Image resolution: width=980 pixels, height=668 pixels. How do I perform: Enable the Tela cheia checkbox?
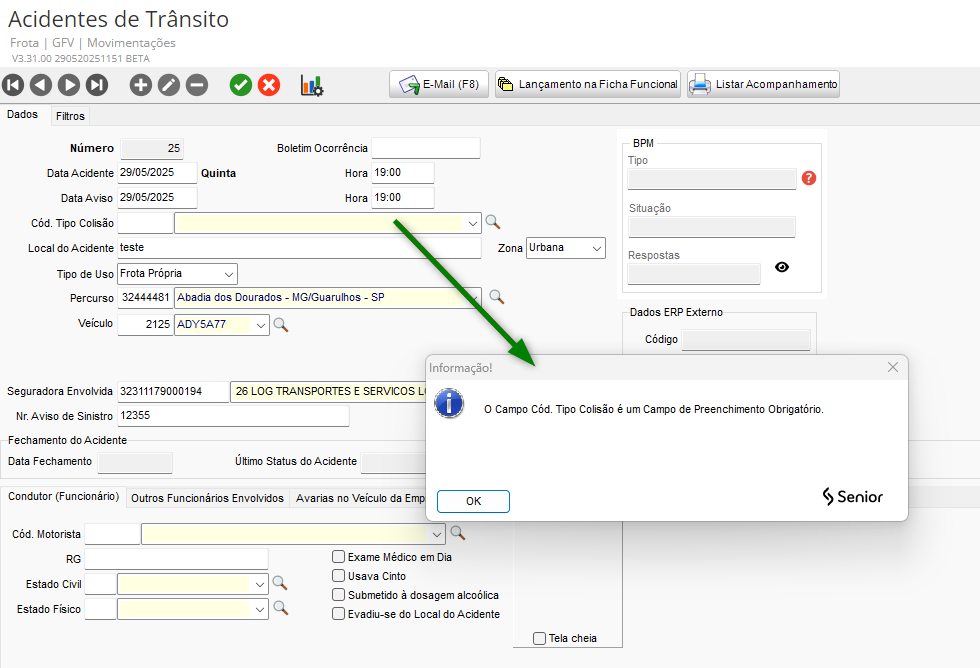point(540,638)
